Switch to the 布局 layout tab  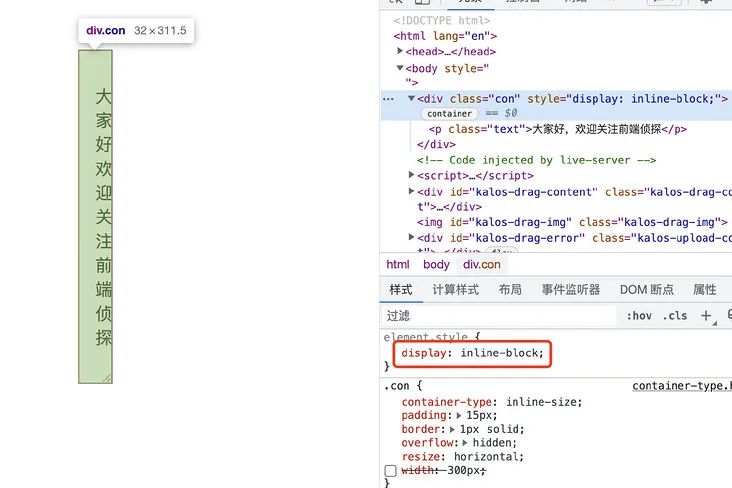coord(510,290)
